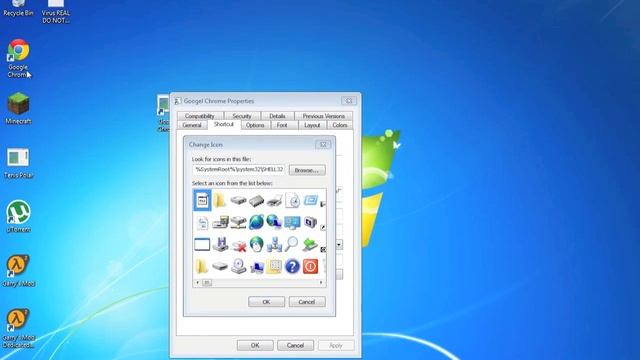This screenshot has width=640, height=360.
Task: Select the blue Internet Explorer globe icon
Action: 256,222
